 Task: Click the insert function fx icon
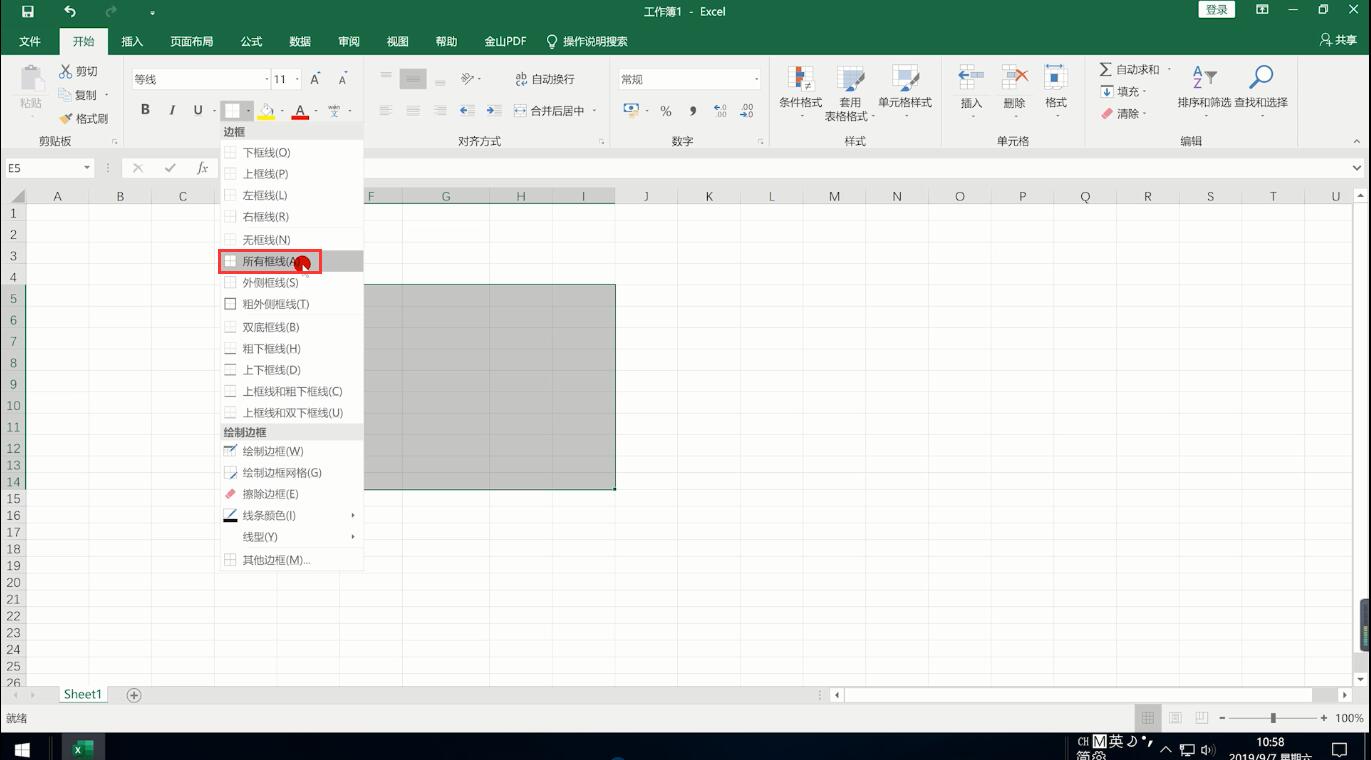pyautogui.click(x=202, y=168)
